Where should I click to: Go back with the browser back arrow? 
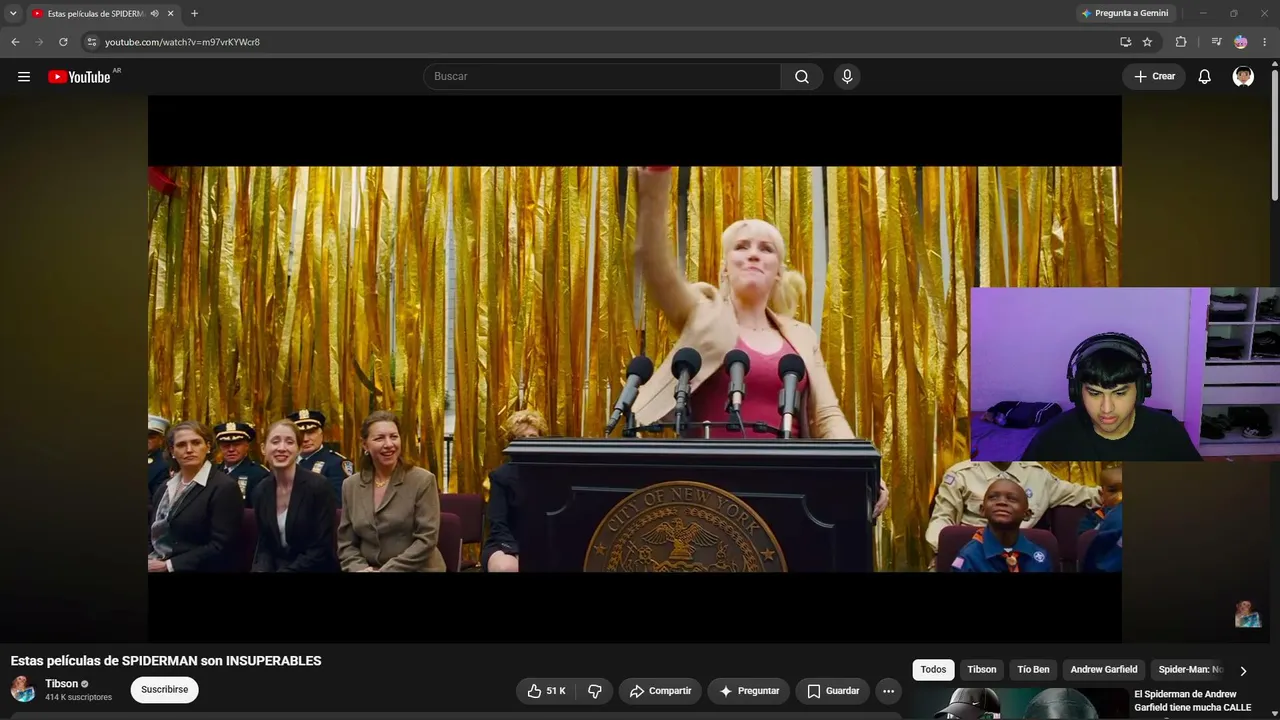tap(15, 42)
